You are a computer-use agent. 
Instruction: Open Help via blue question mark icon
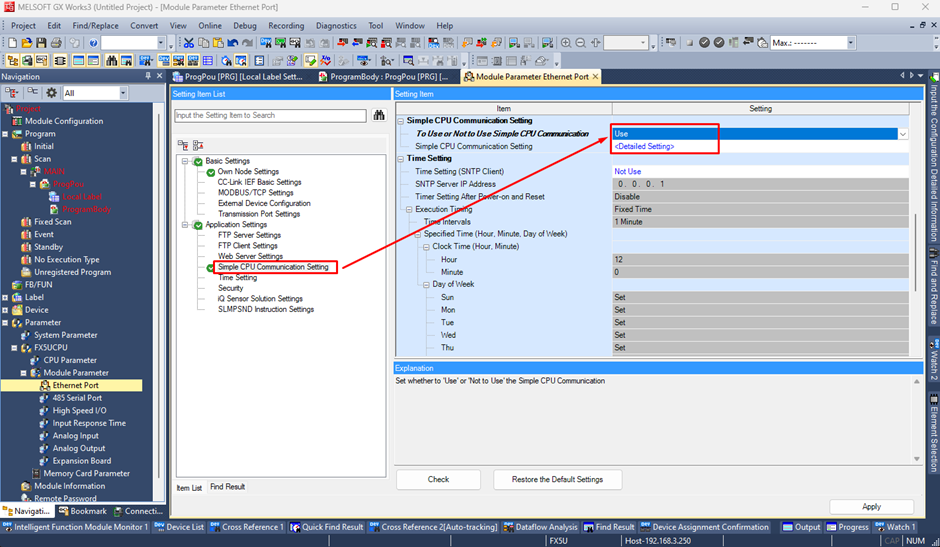93,43
